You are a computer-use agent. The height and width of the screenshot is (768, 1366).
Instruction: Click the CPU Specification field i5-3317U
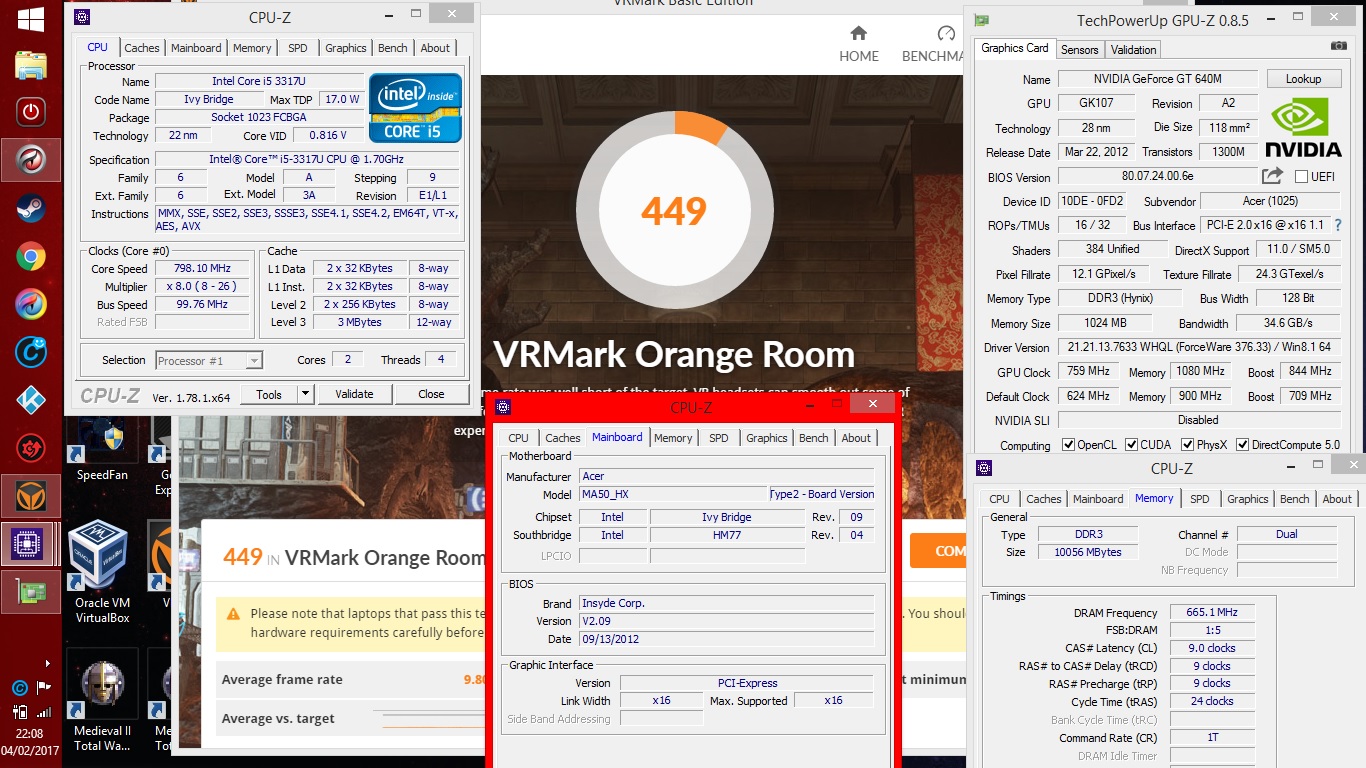pyautogui.click(x=307, y=159)
